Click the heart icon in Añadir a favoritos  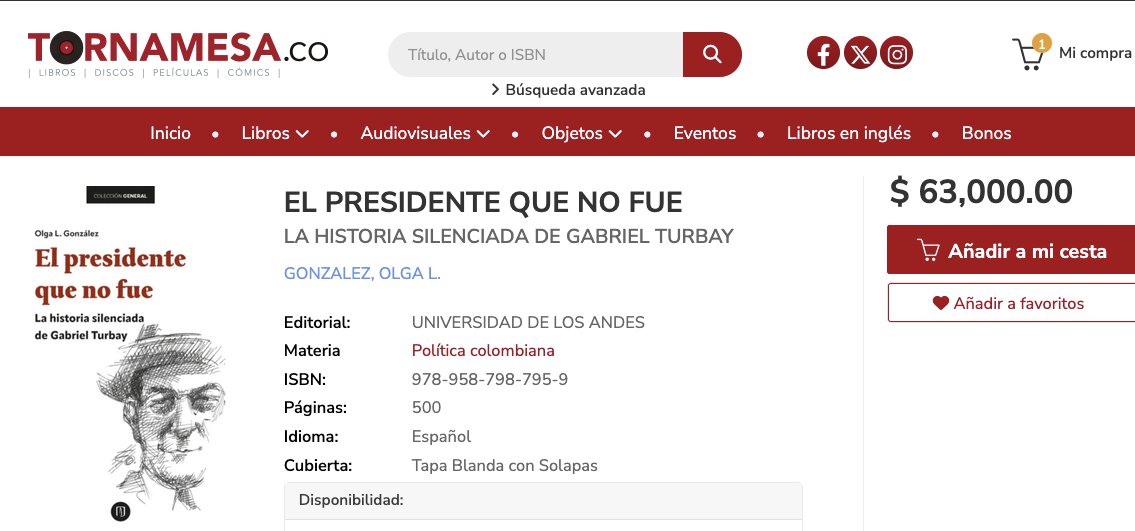pyautogui.click(x=940, y=304)
